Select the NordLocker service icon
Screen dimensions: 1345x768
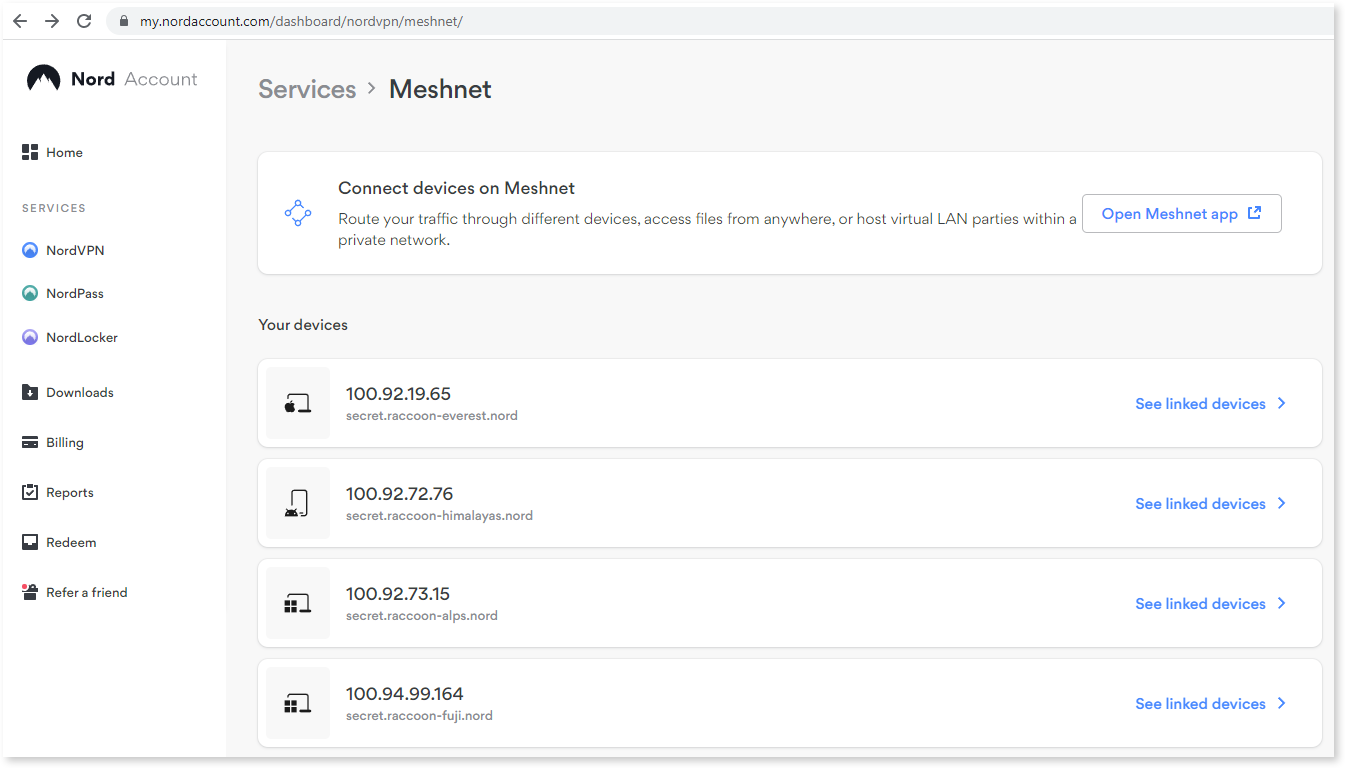click(x=29, y=337)
